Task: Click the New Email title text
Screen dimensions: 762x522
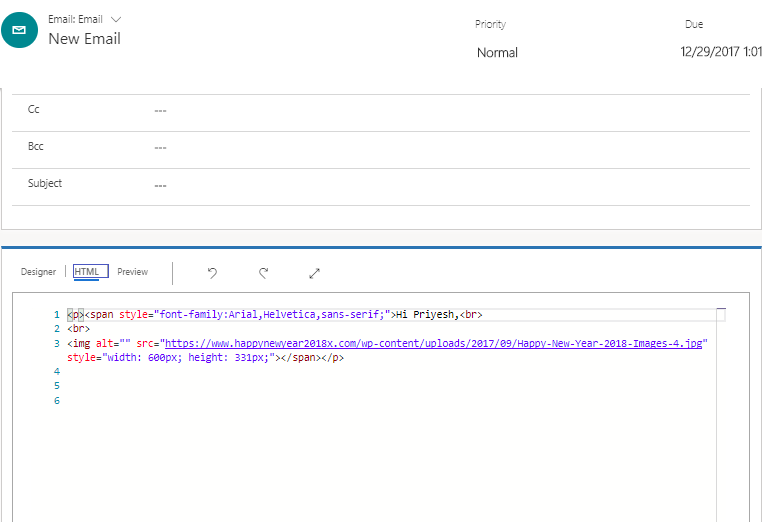Action: click(85, 39)
